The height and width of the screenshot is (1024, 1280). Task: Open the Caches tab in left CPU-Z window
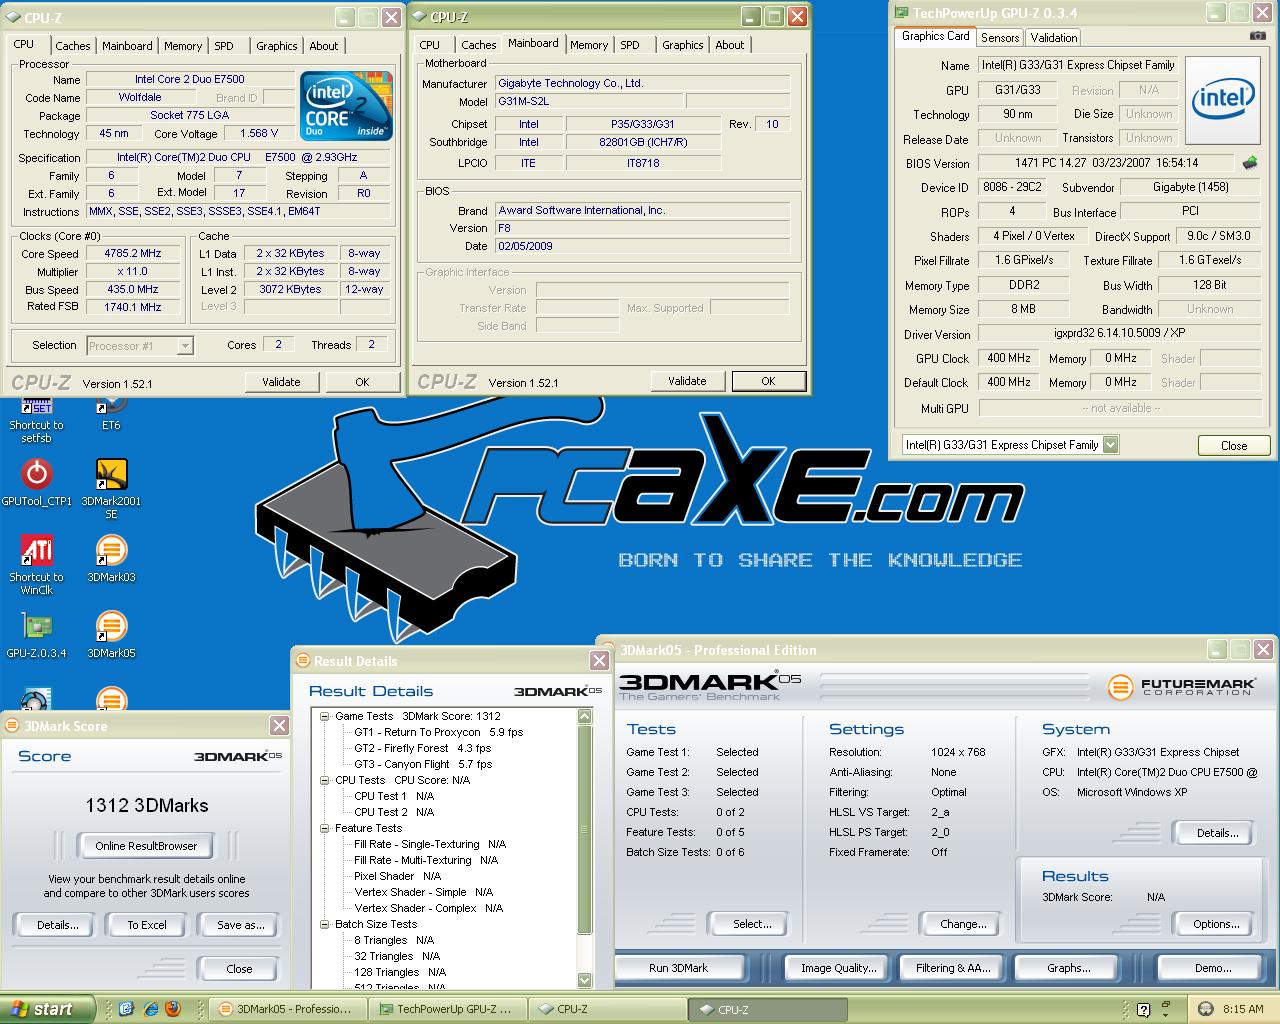(x=72, y=46)
